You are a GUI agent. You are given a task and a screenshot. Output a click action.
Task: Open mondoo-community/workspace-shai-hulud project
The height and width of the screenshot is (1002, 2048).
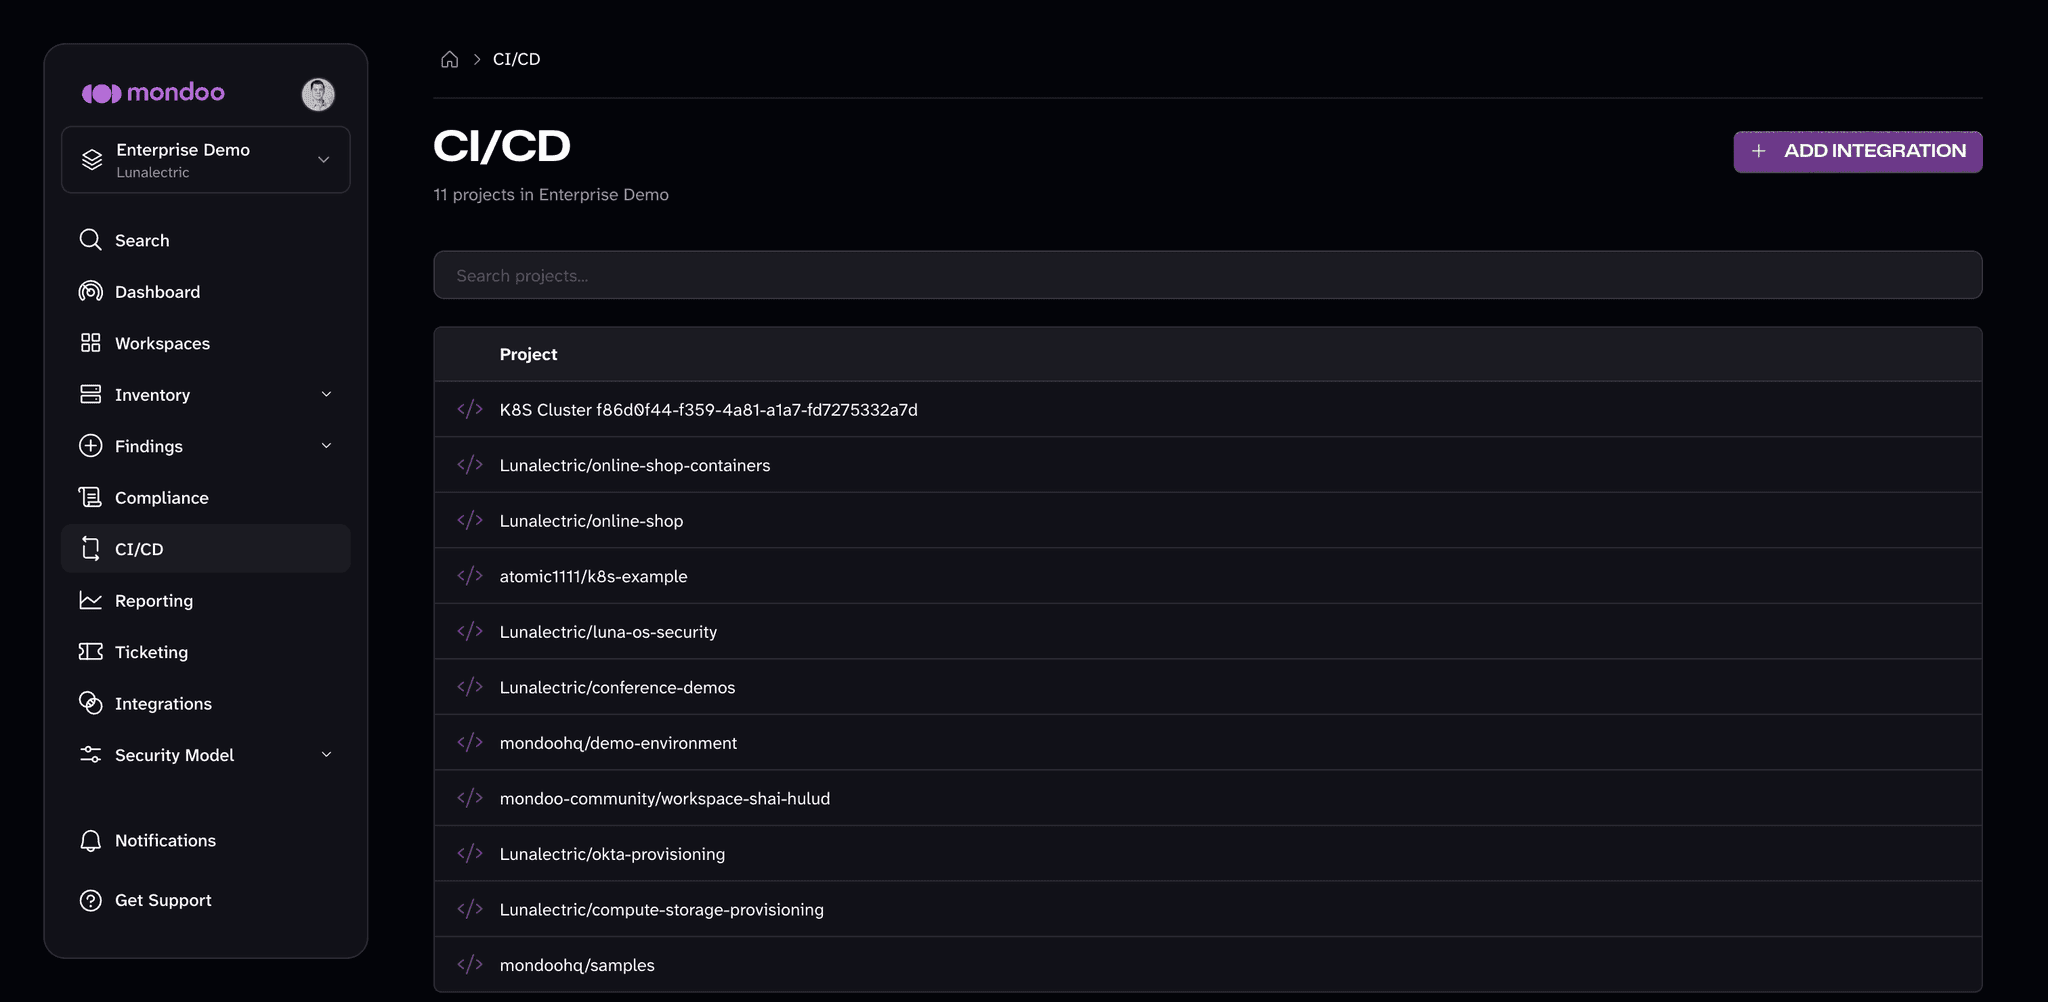point(1208,798)
